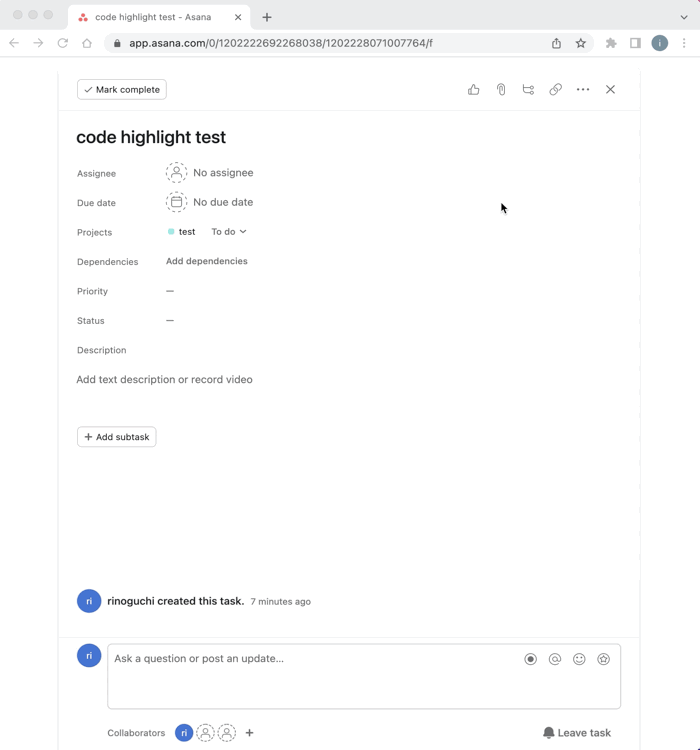
Task: Open a new browser tab
Action: coord(267,17)
